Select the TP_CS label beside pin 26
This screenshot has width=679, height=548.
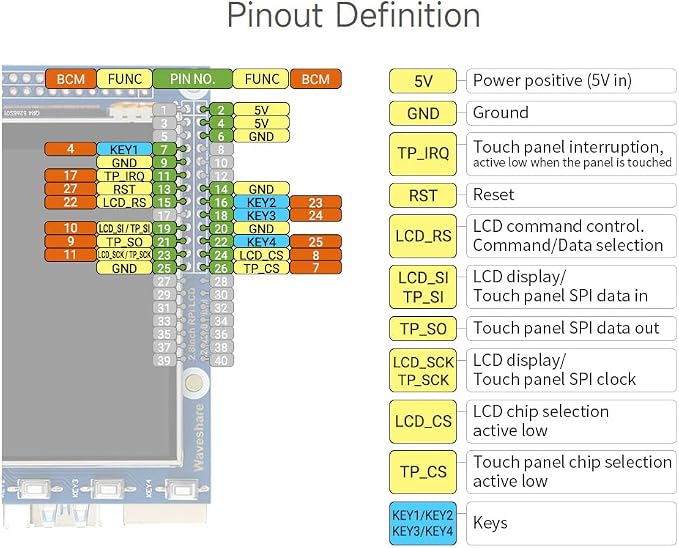[261, 268]
